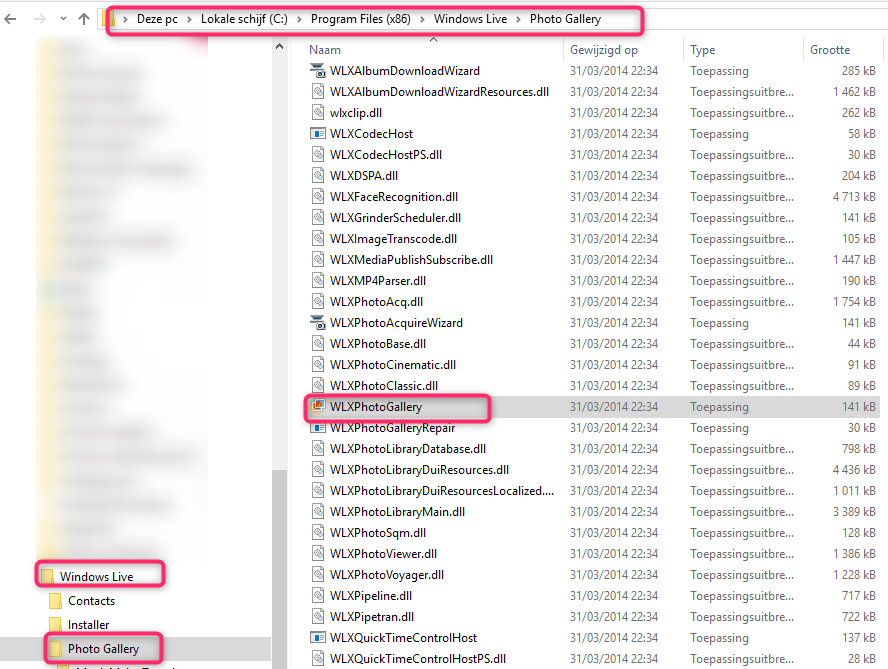This screenshot has width=888, height=669.
Task: Click file name WLXPhotoViewer.dll
Action: click(383, 553)
